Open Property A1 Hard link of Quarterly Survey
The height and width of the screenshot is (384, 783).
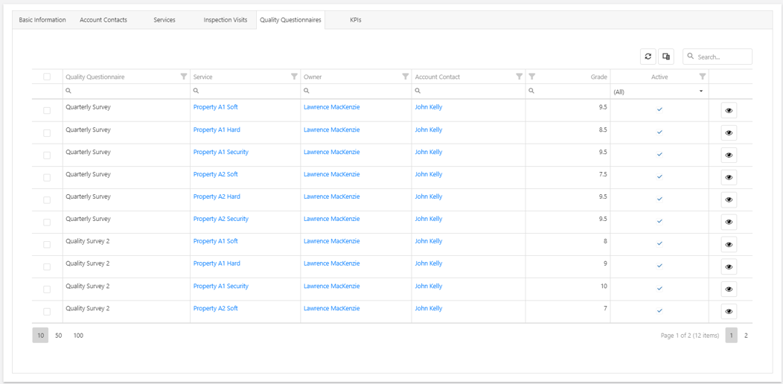click(x=217, y=130)
